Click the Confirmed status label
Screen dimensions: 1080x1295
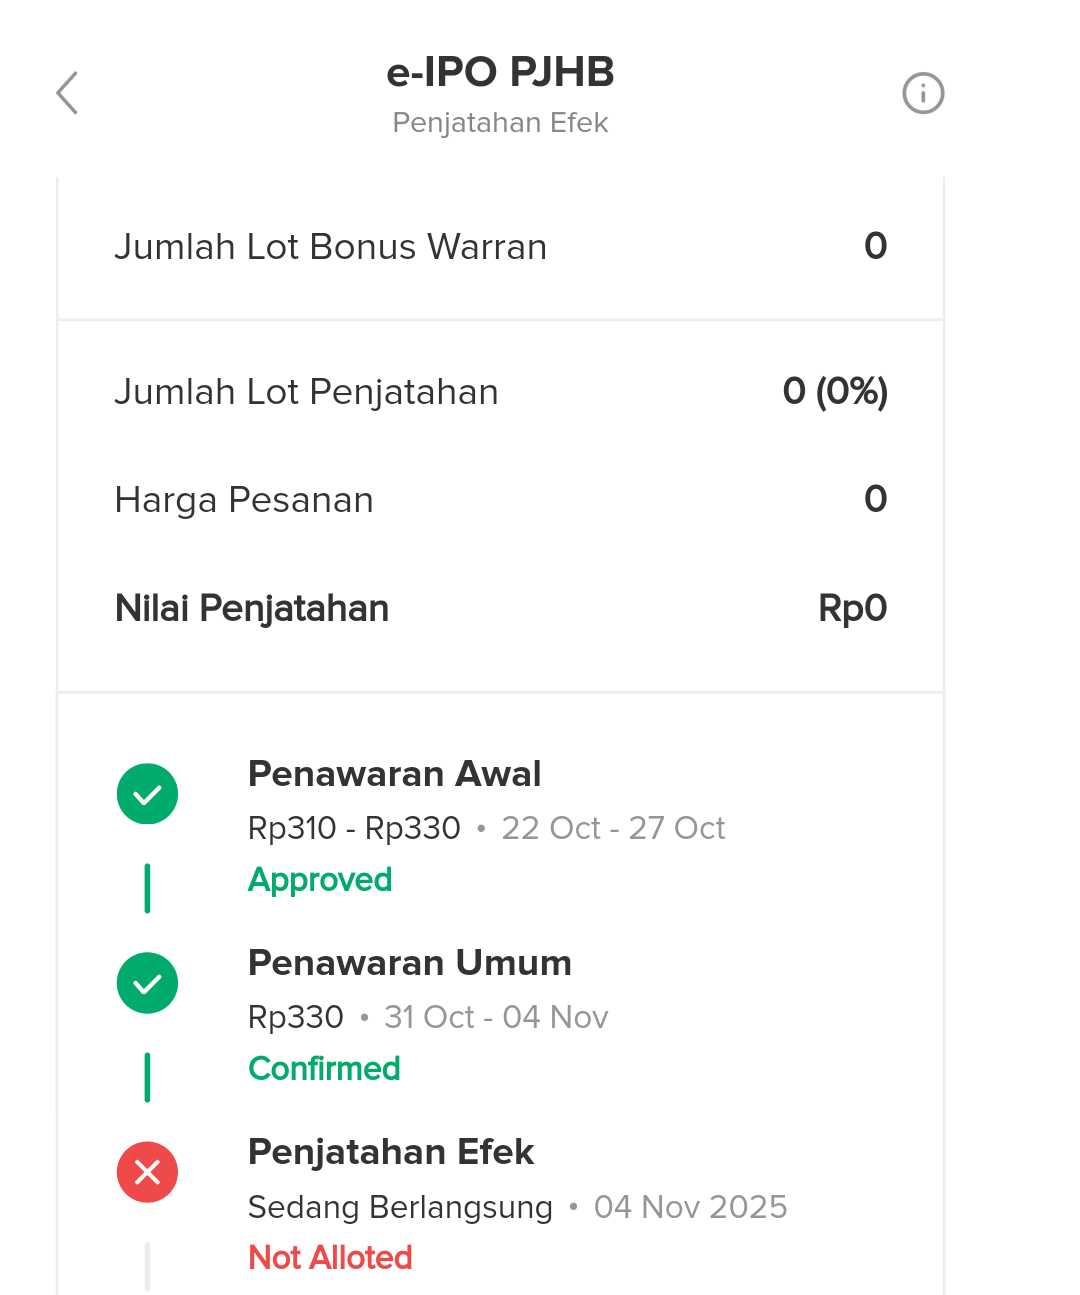[x=324, y=1069]
